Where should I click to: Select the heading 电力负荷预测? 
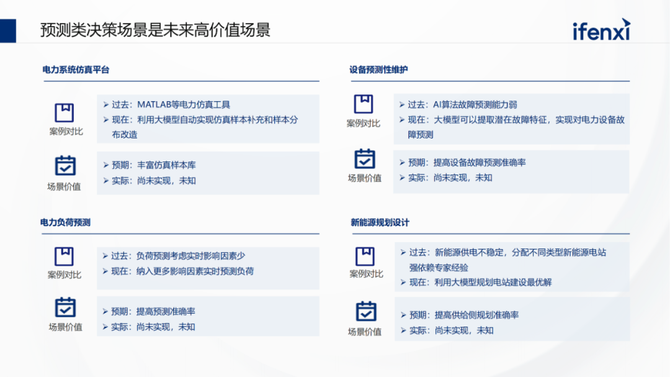pyautogui.click(x=65, y=222)
